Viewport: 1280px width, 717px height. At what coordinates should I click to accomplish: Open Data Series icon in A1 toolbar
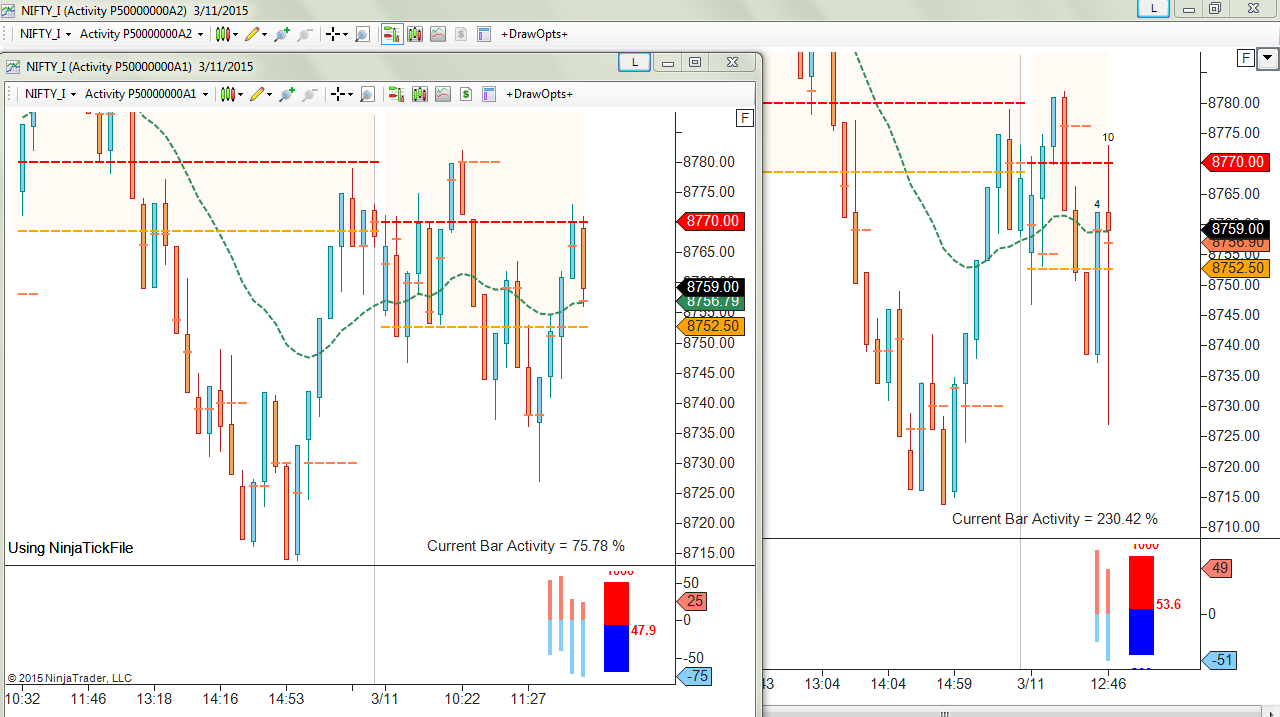coord(419,94)
